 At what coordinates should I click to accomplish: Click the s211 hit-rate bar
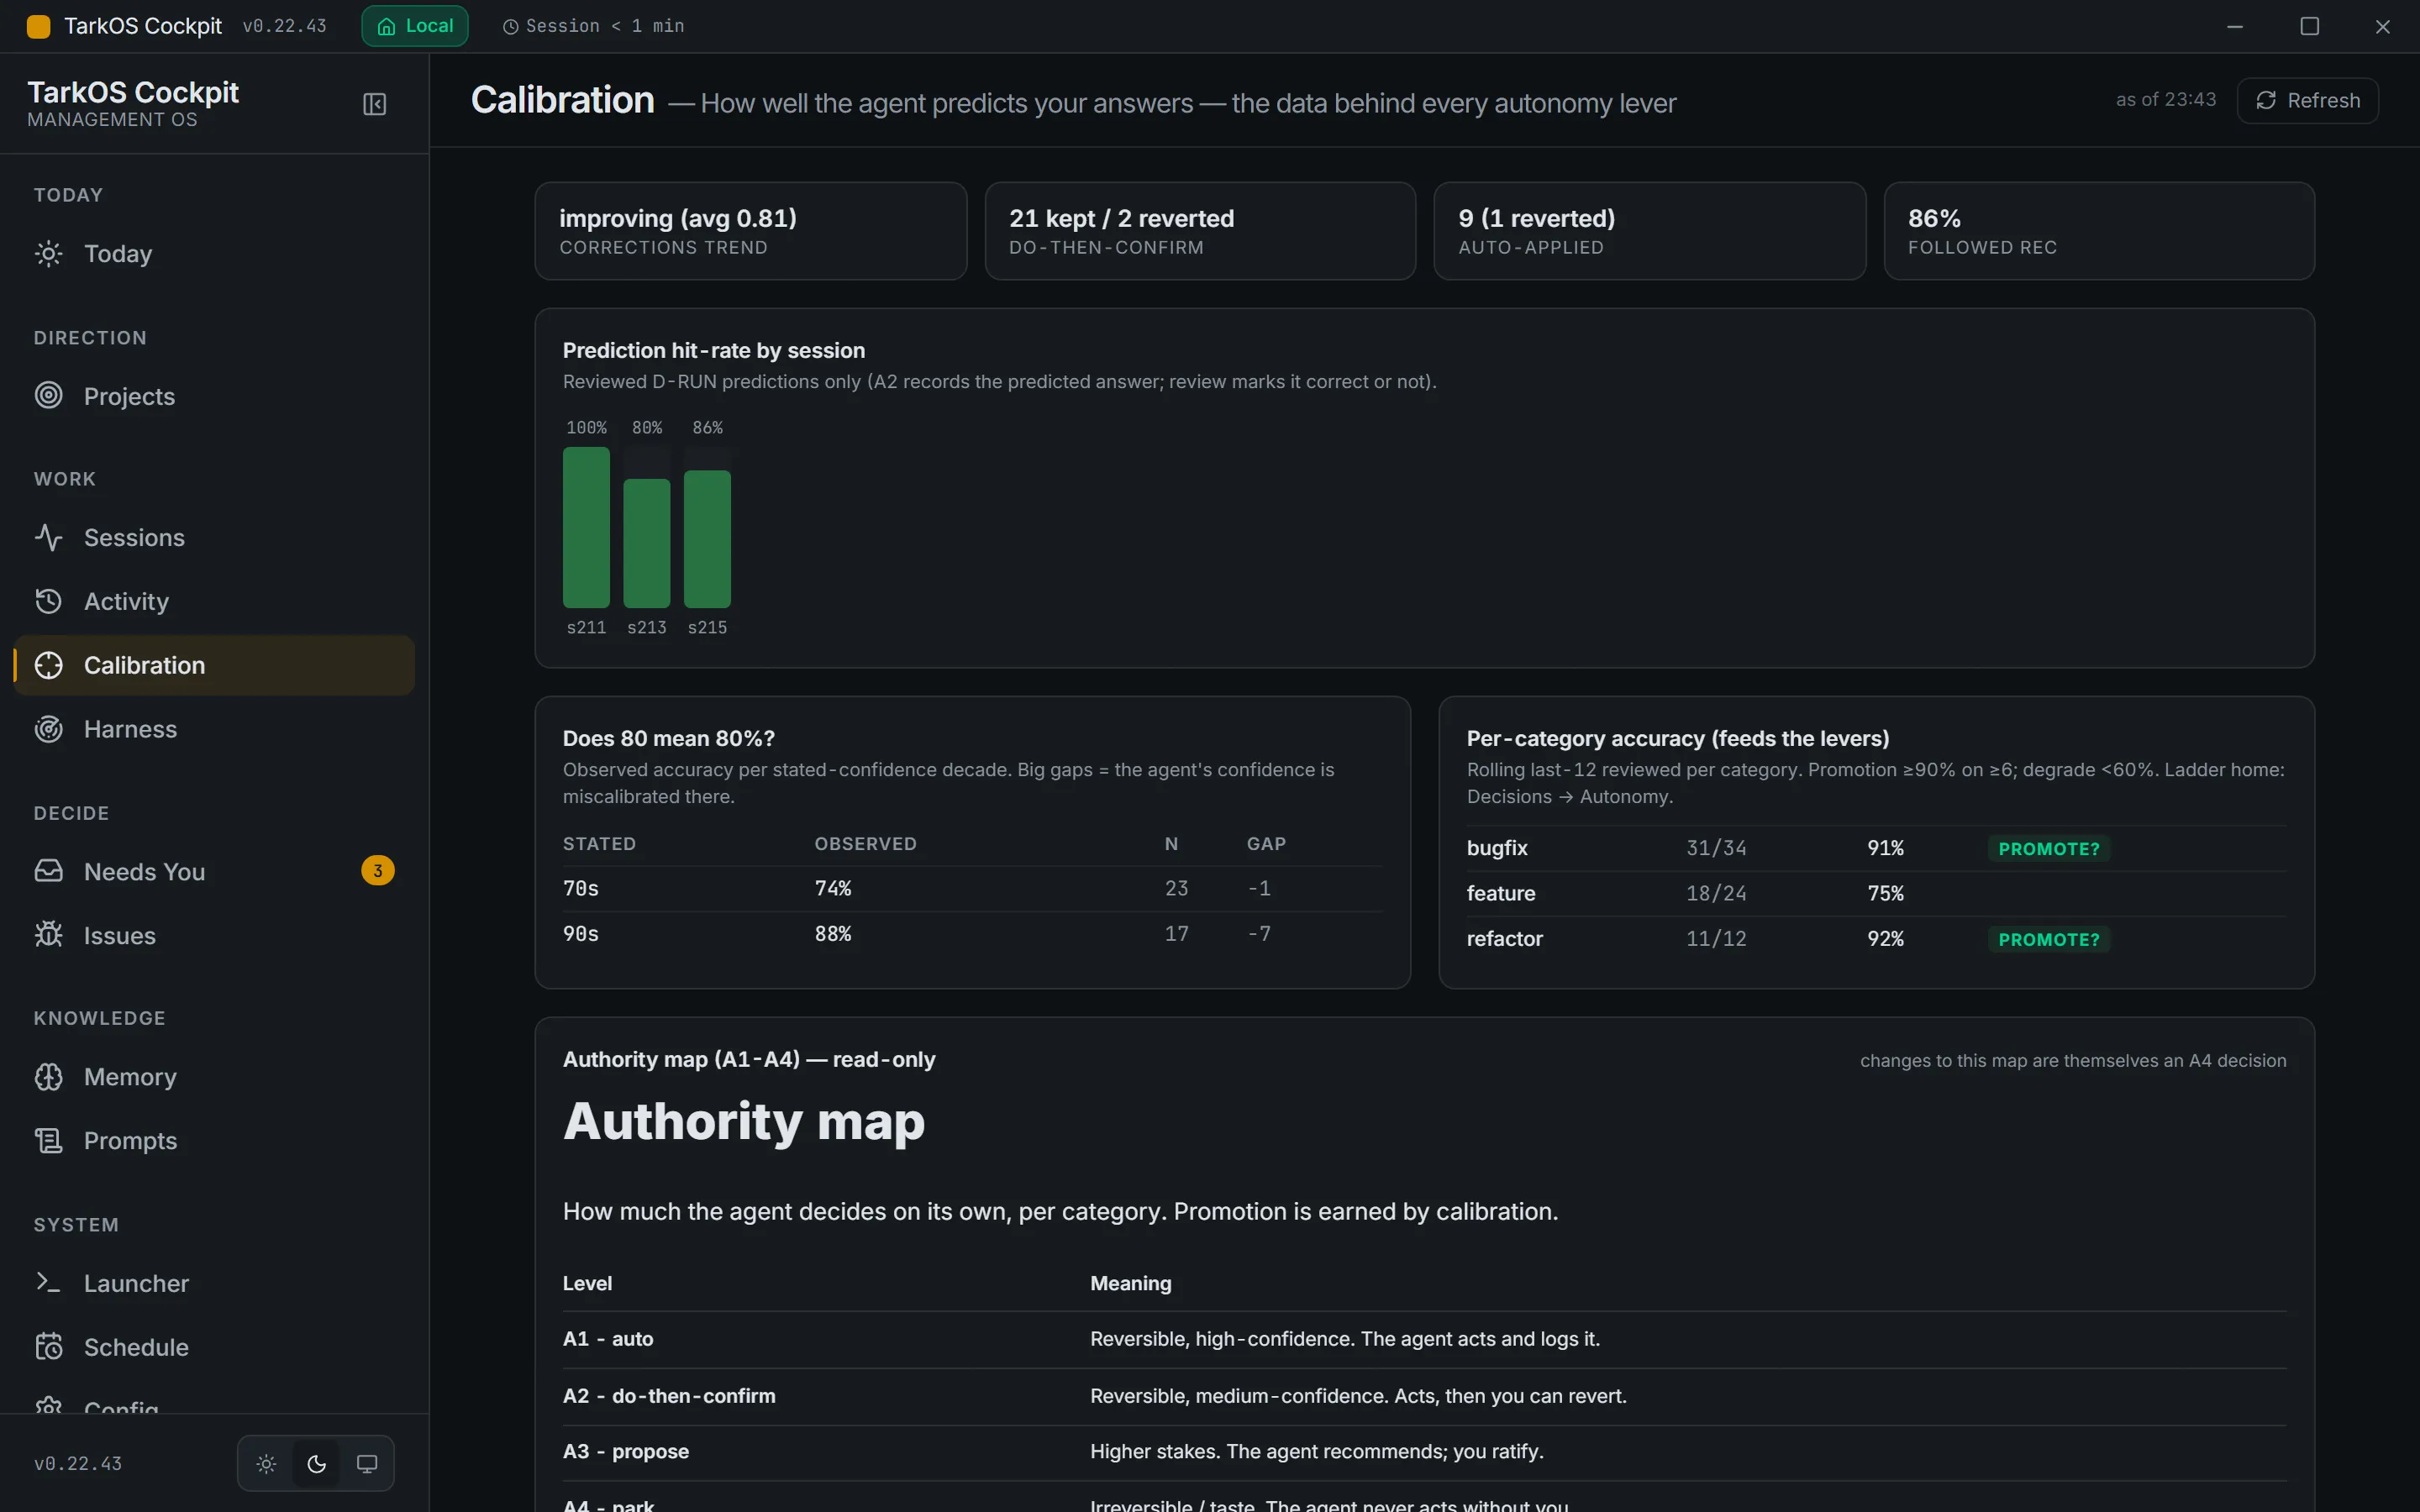(586, 527)
